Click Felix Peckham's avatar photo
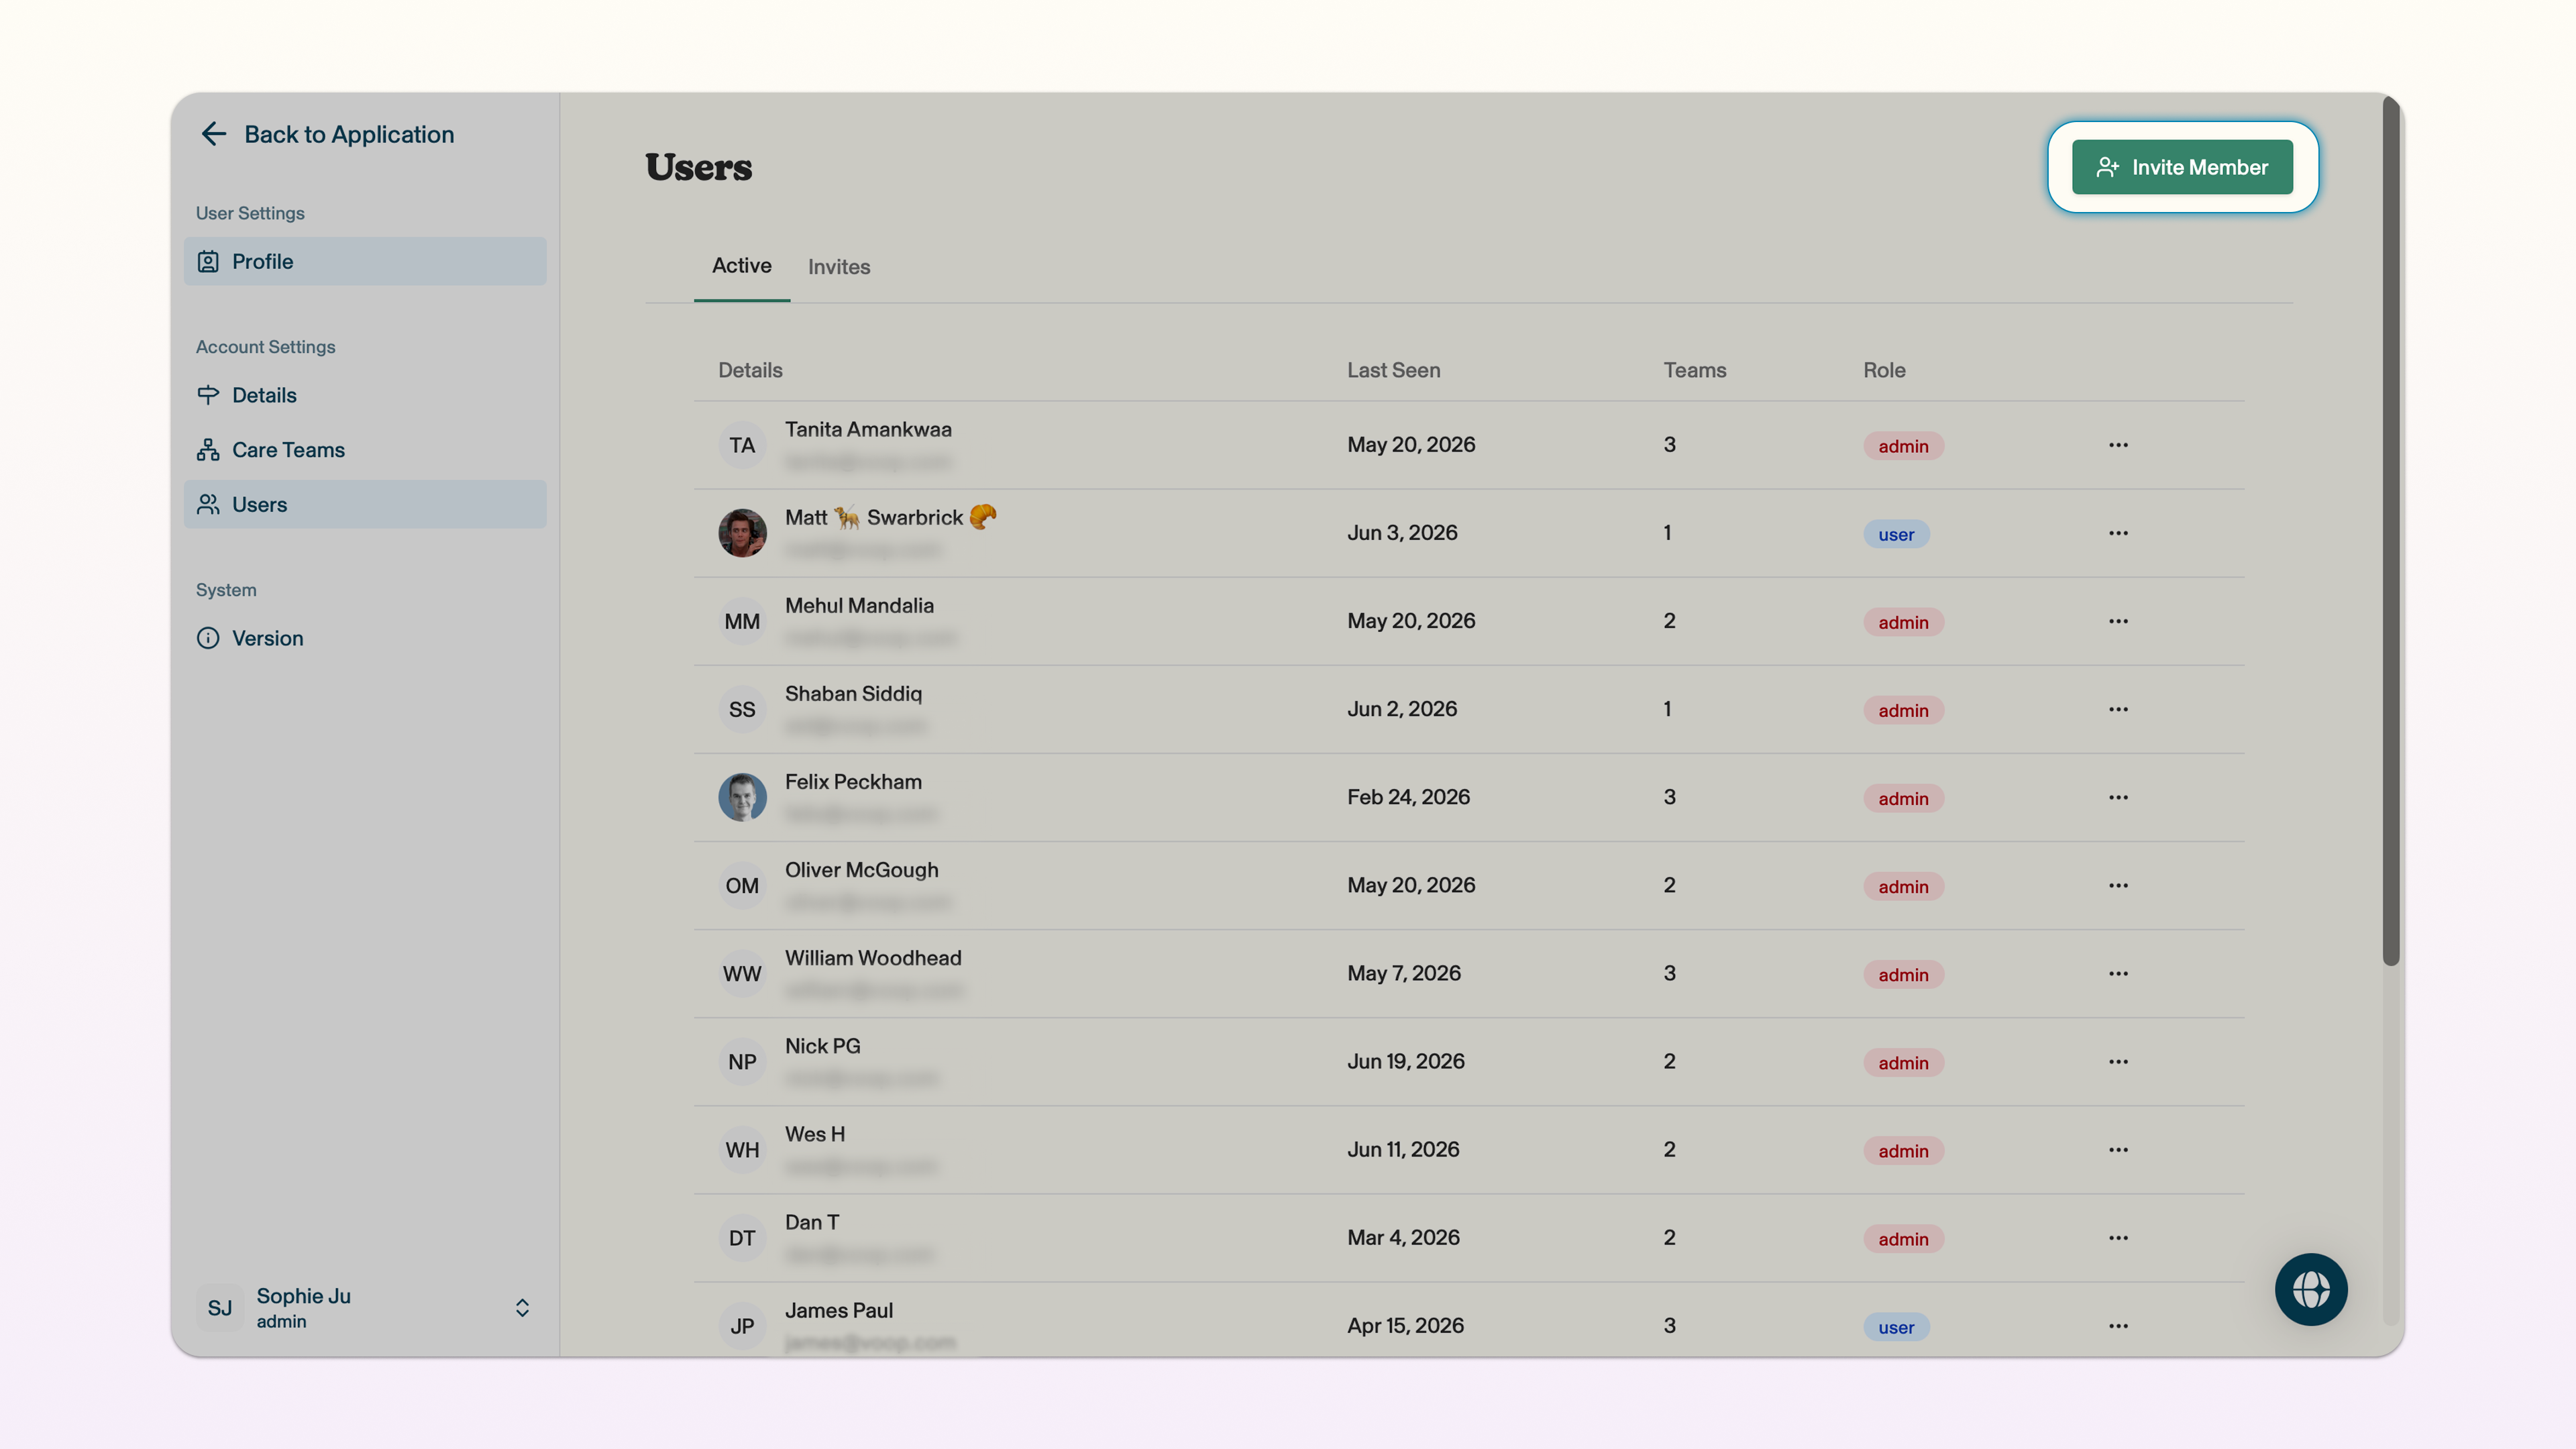2576x1449 pixels. (x=742, y=797)
